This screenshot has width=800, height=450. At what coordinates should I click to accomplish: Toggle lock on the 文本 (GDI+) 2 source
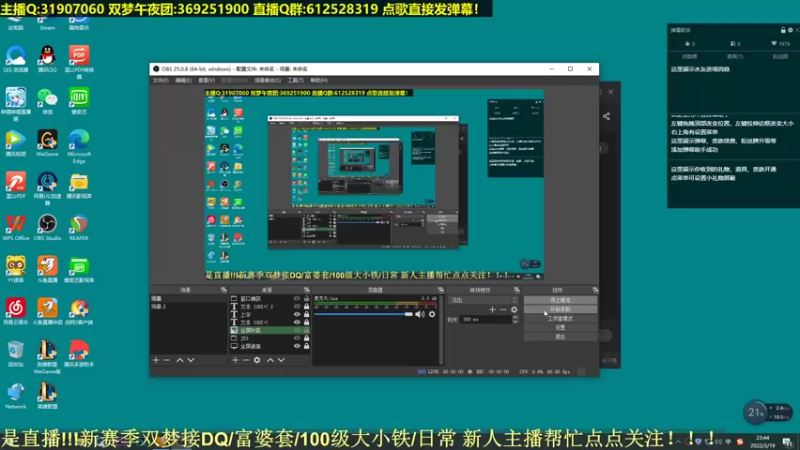click(307, 306)
